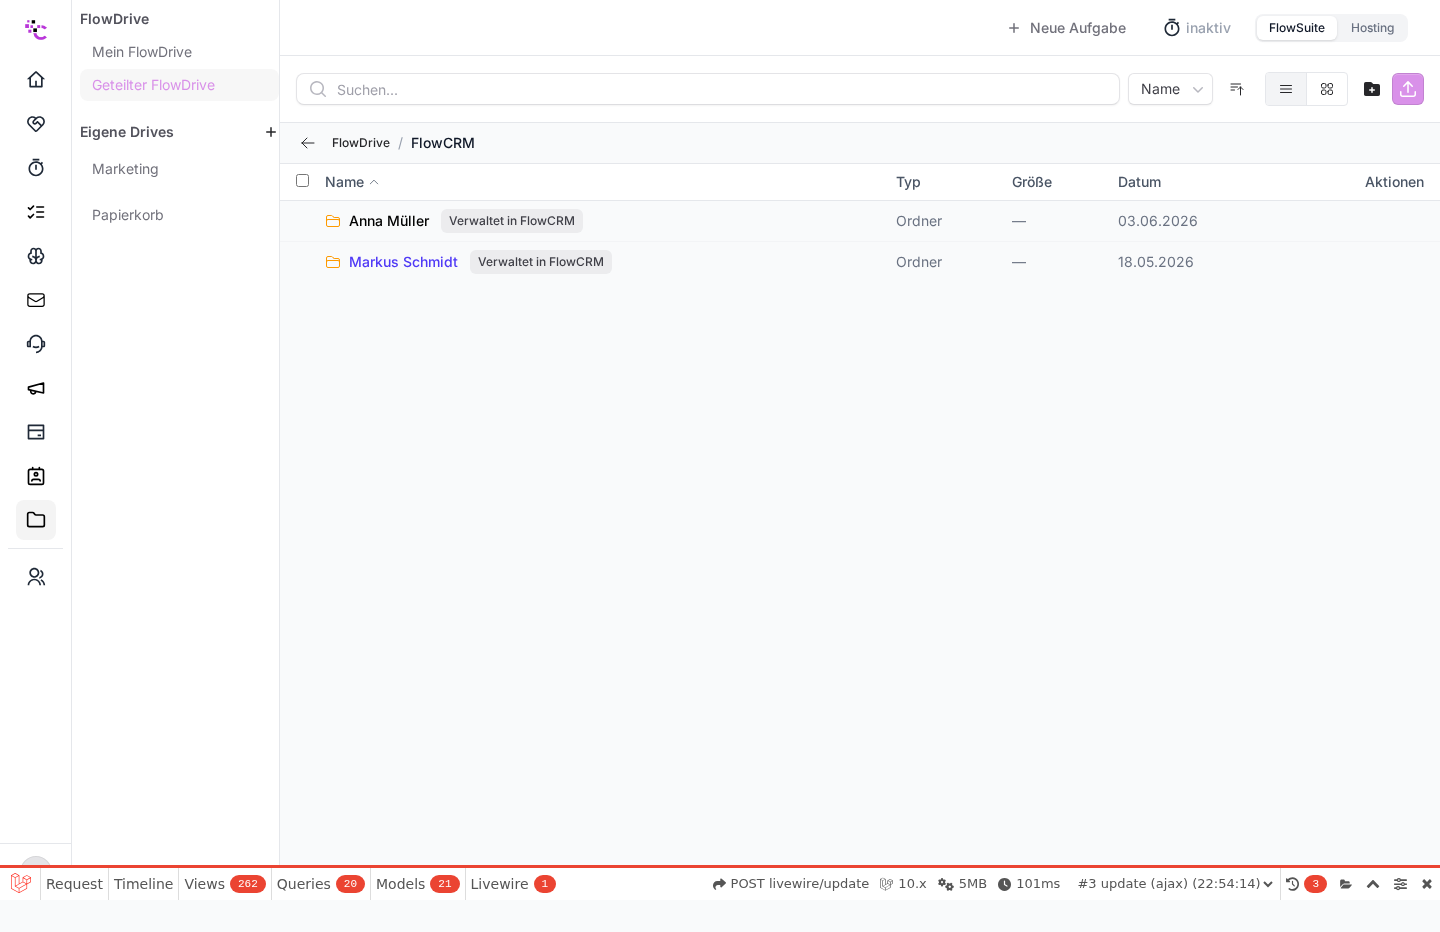The width and height of the screenshot is (1440, 932).
Task: Click Anna Müller folder icon
Action: point(333,221)
